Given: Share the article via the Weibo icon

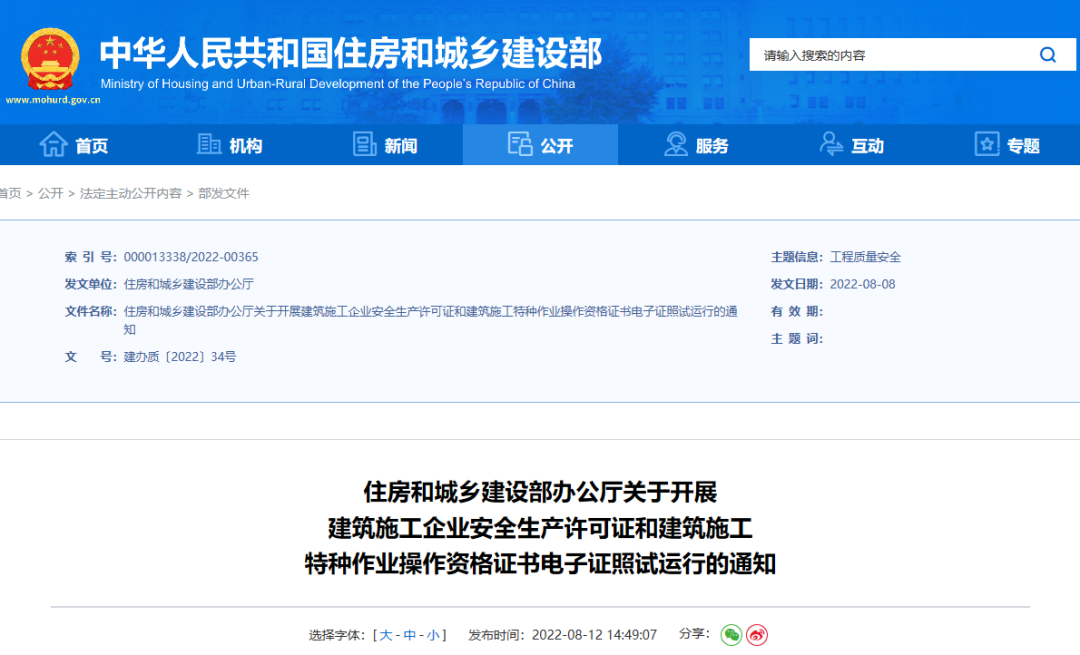Looking at the screenshot, I should (757, 635).
